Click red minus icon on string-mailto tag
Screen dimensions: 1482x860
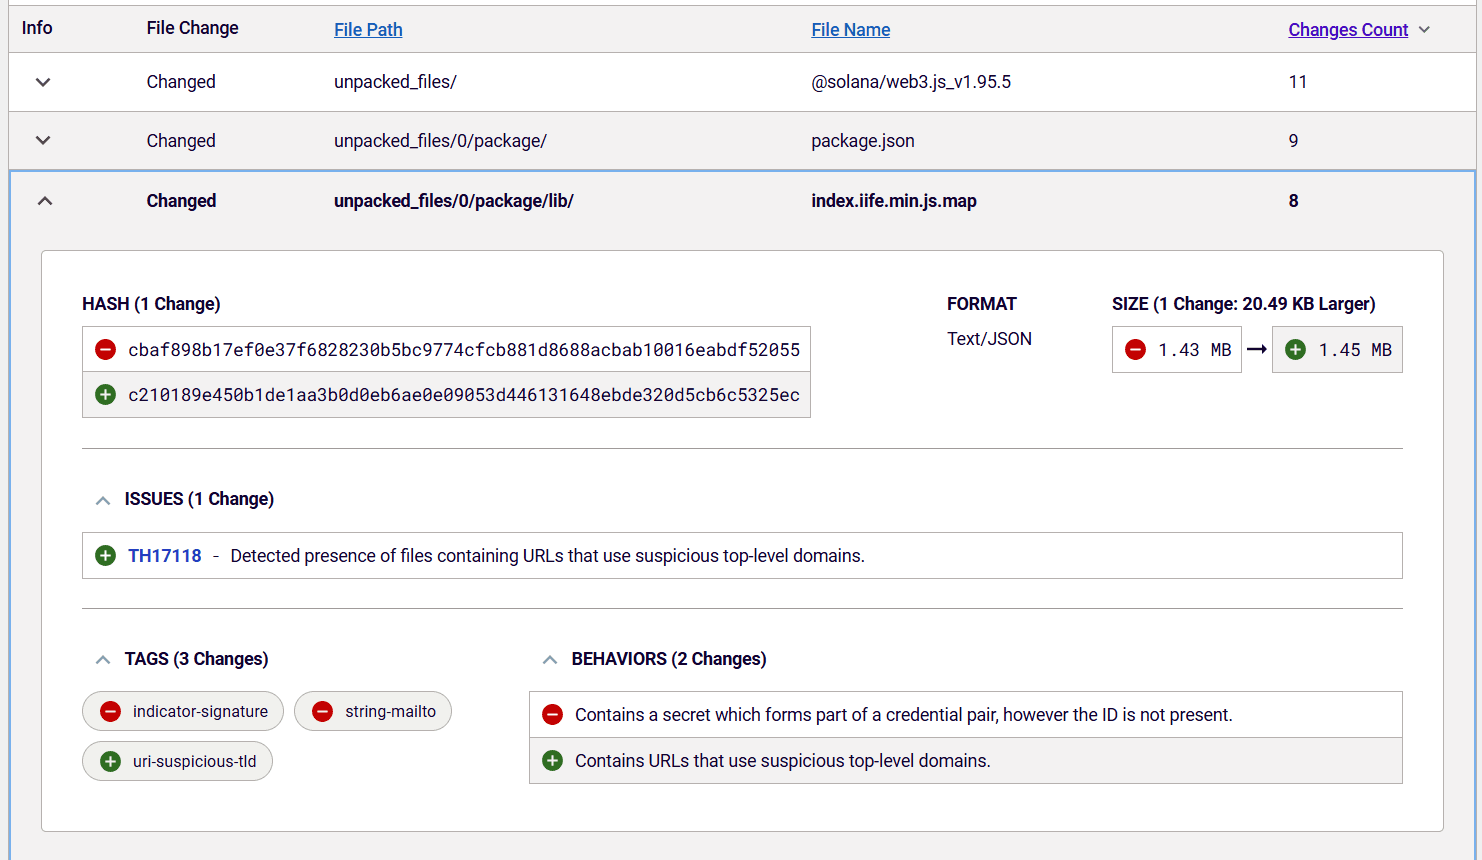click(322, 712)
